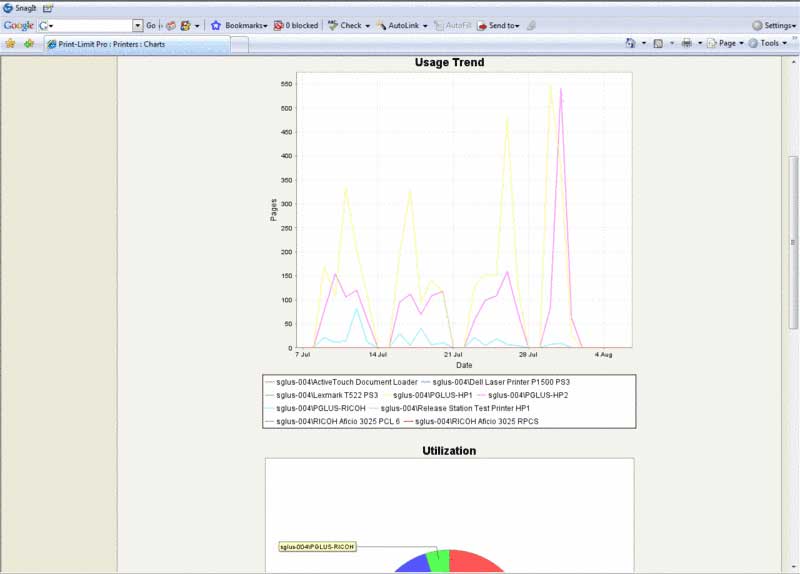Click the Print icon in command bar
The height and width of the screenshot is (574, 800).
686,44
